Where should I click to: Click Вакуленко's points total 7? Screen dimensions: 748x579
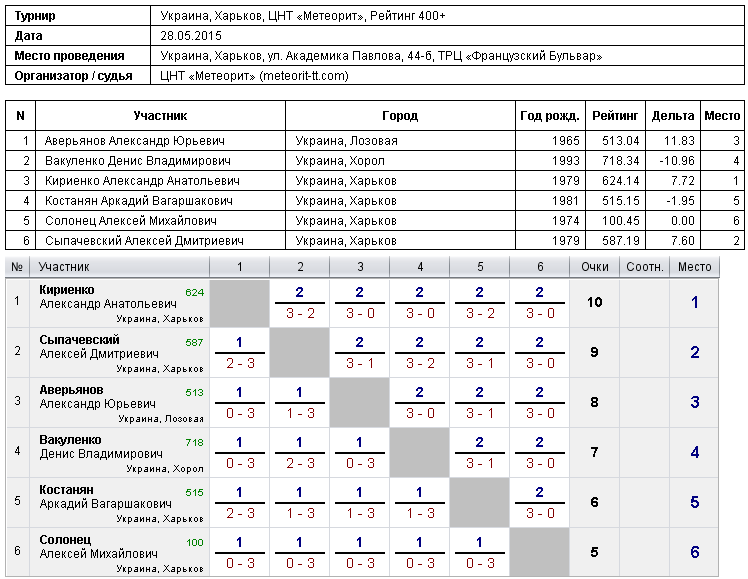click(594, 453)
